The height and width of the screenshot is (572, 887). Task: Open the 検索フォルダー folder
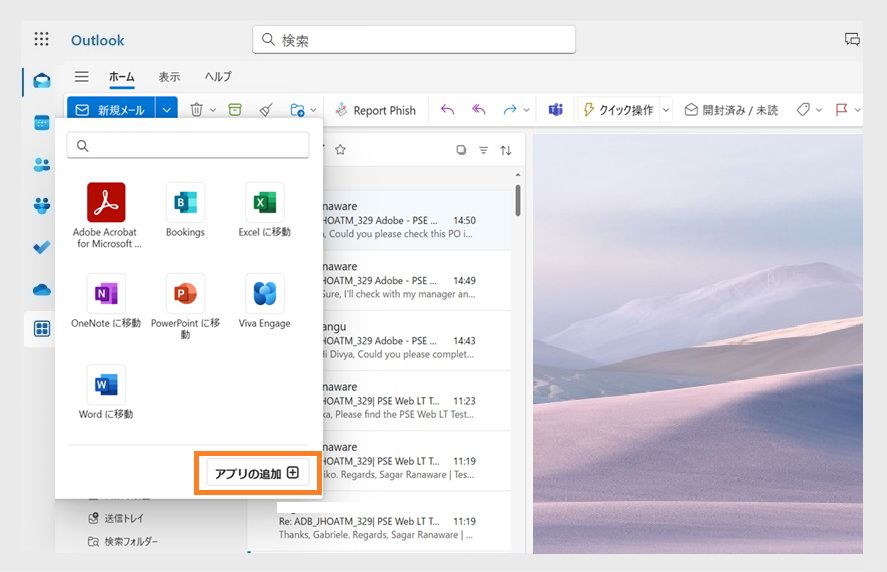point(123,541)
